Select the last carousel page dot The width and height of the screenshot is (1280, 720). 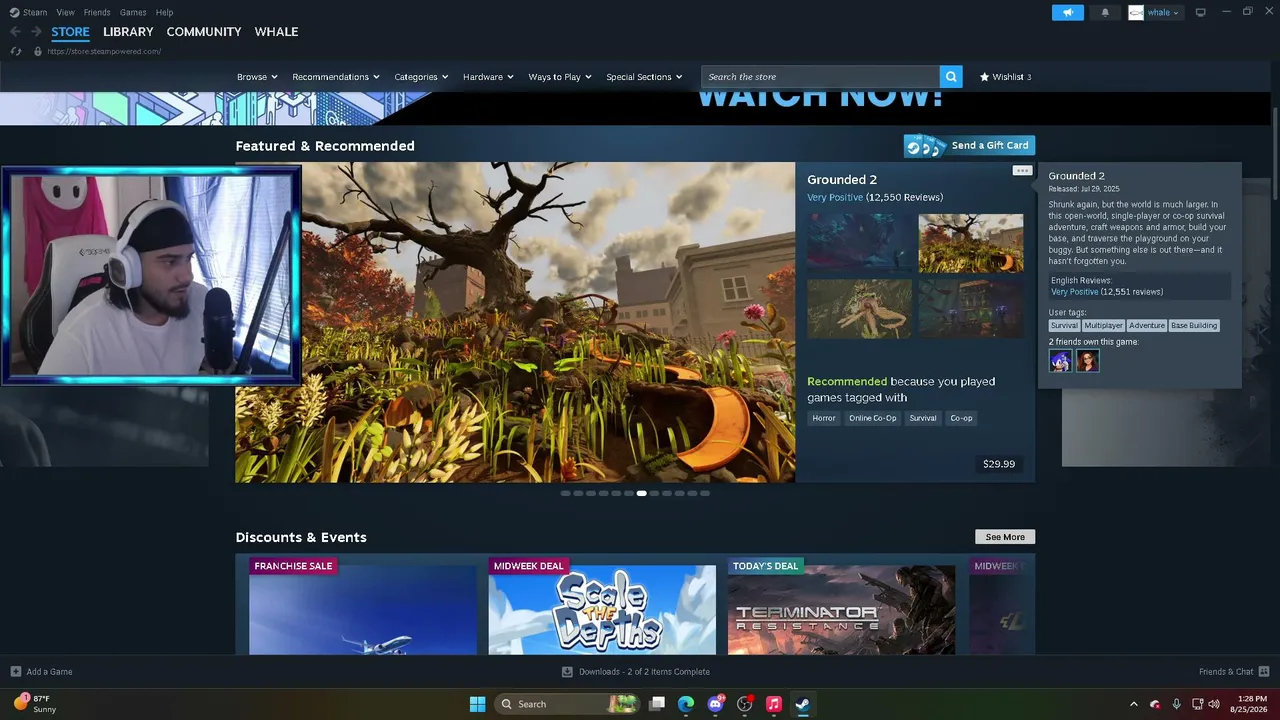705,493
